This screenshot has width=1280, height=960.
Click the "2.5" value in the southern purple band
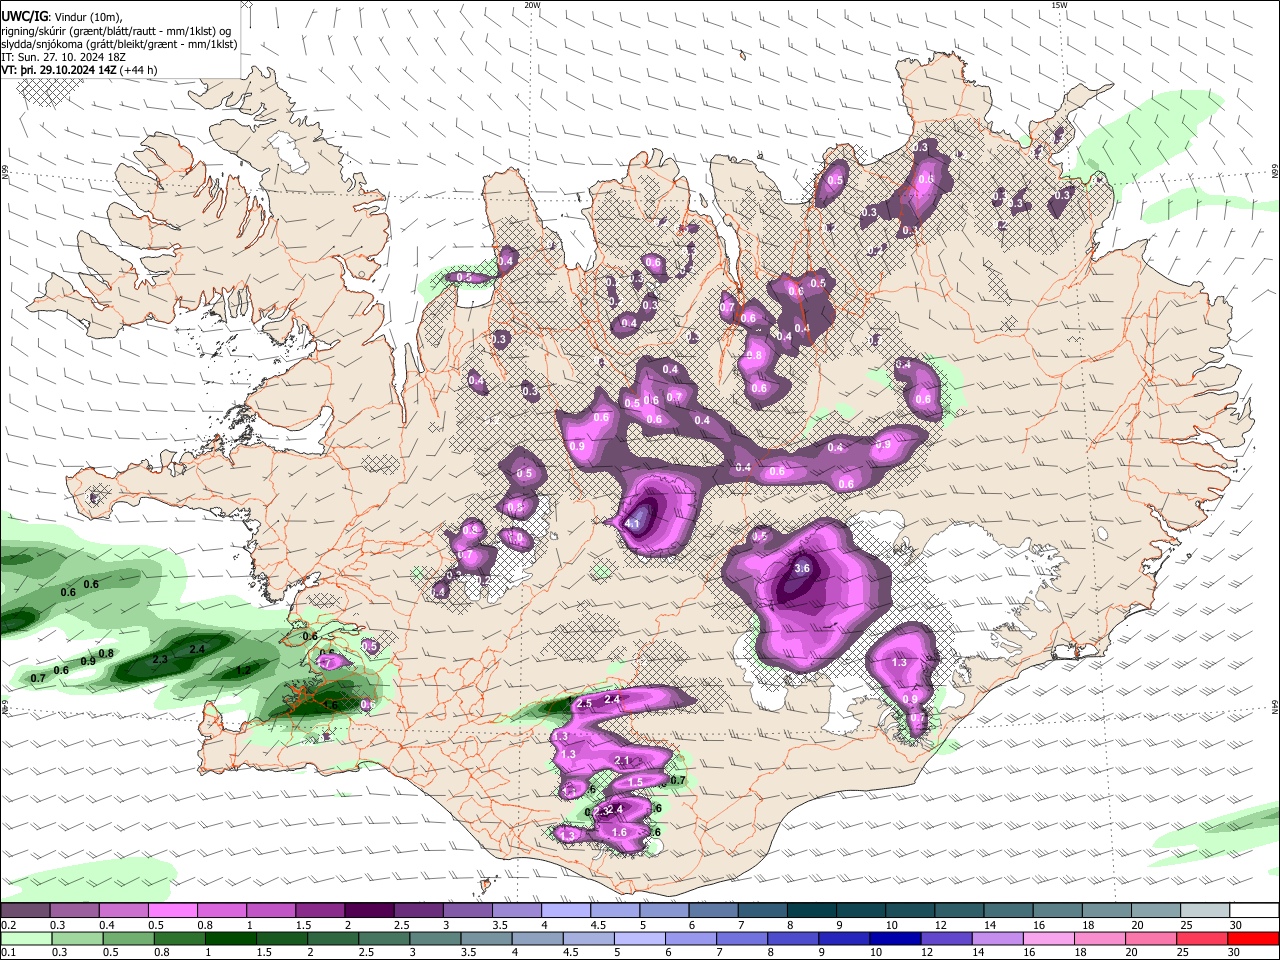[x=585, y=703]
